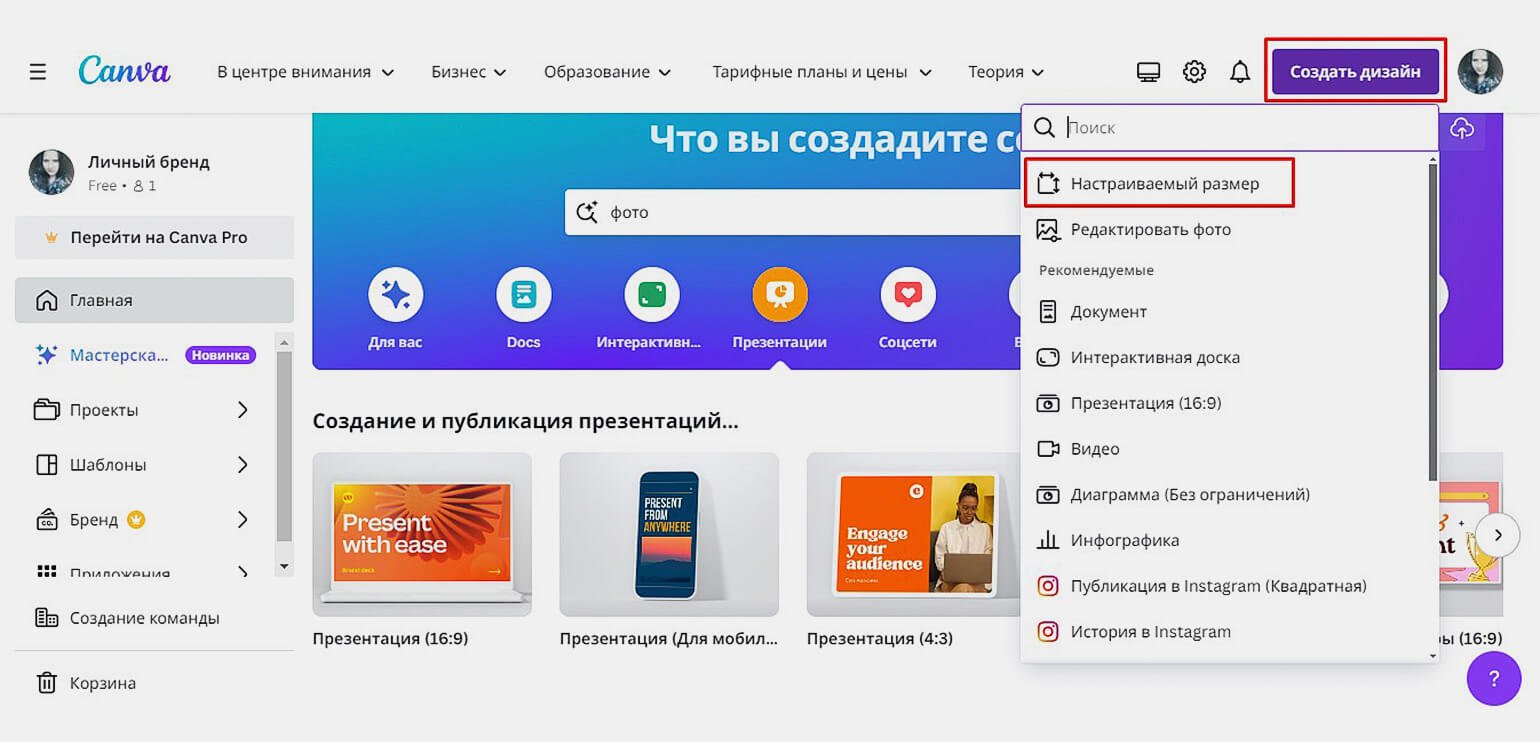The image size is (1540, 742).
Task: Focus the main search field containing фото
Action: [792, 212]
